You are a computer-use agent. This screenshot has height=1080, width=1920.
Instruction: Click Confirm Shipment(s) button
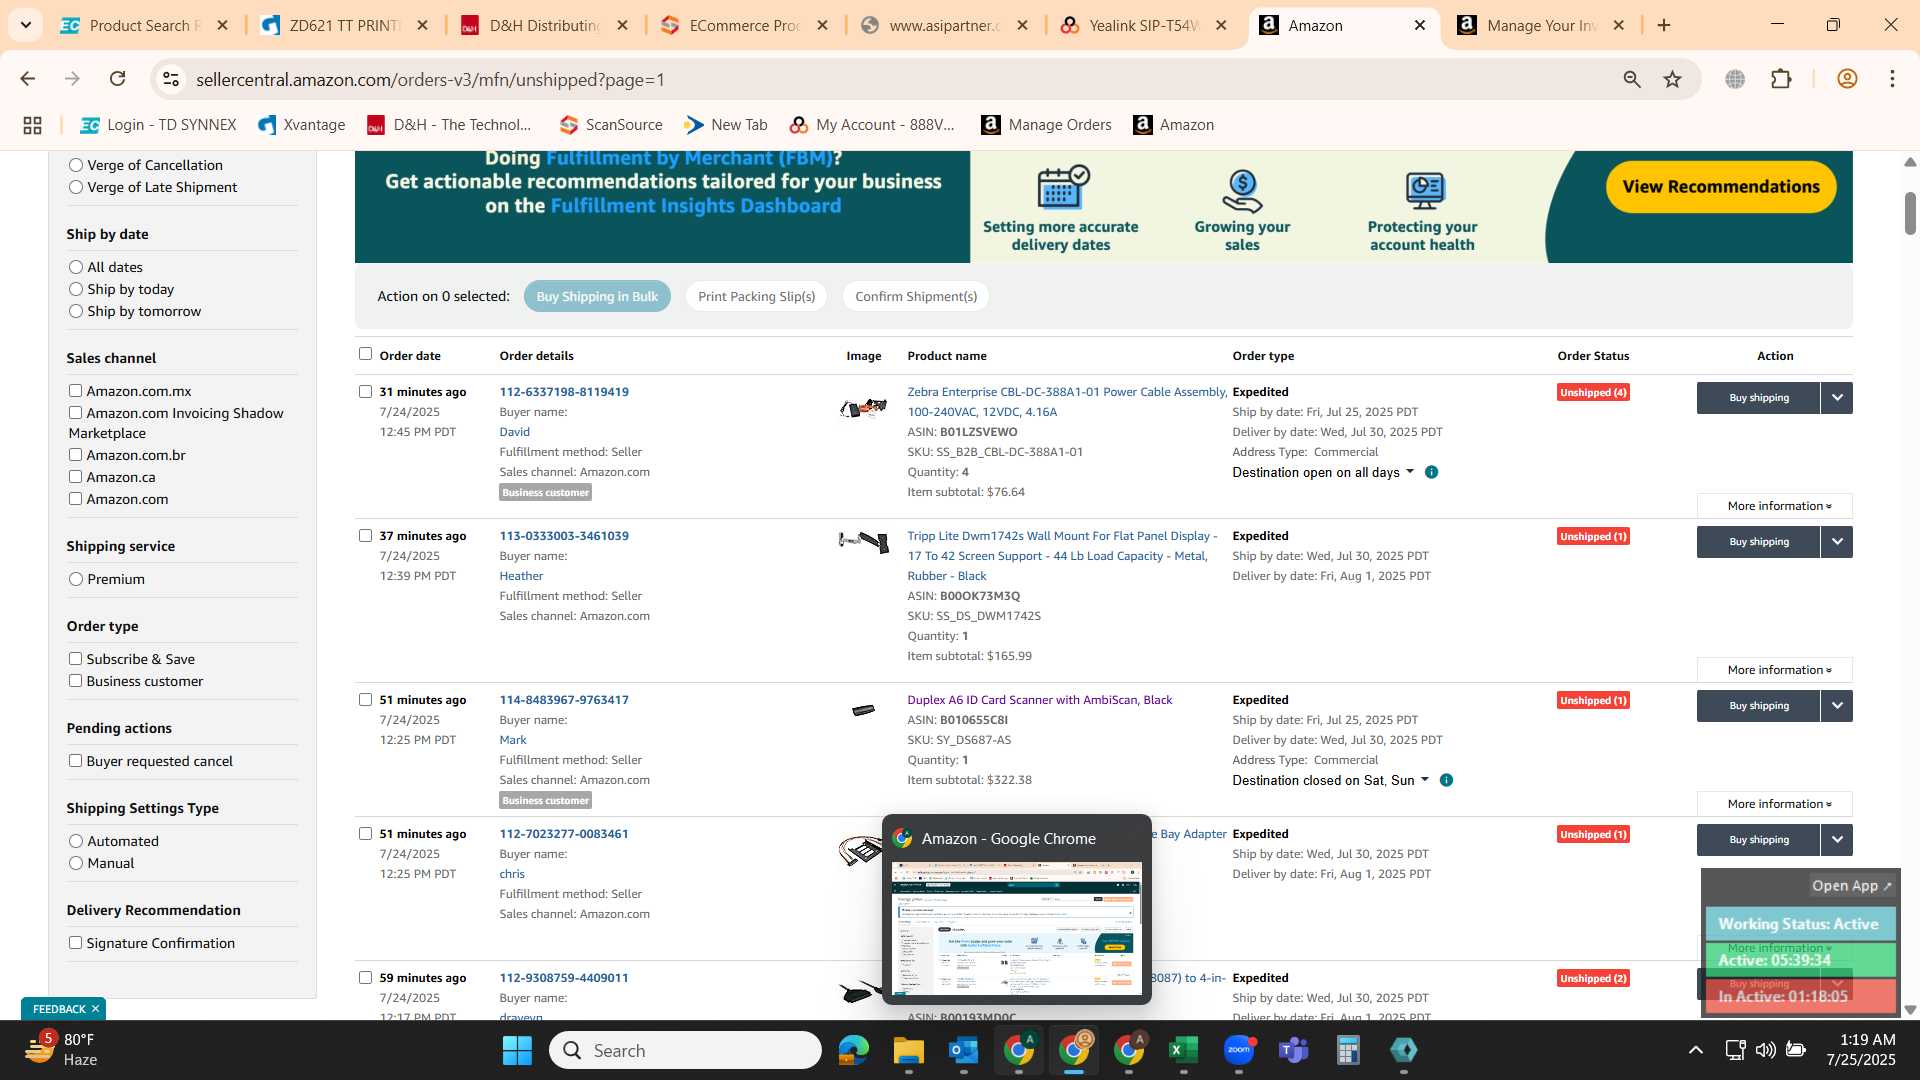pos(916,296)
